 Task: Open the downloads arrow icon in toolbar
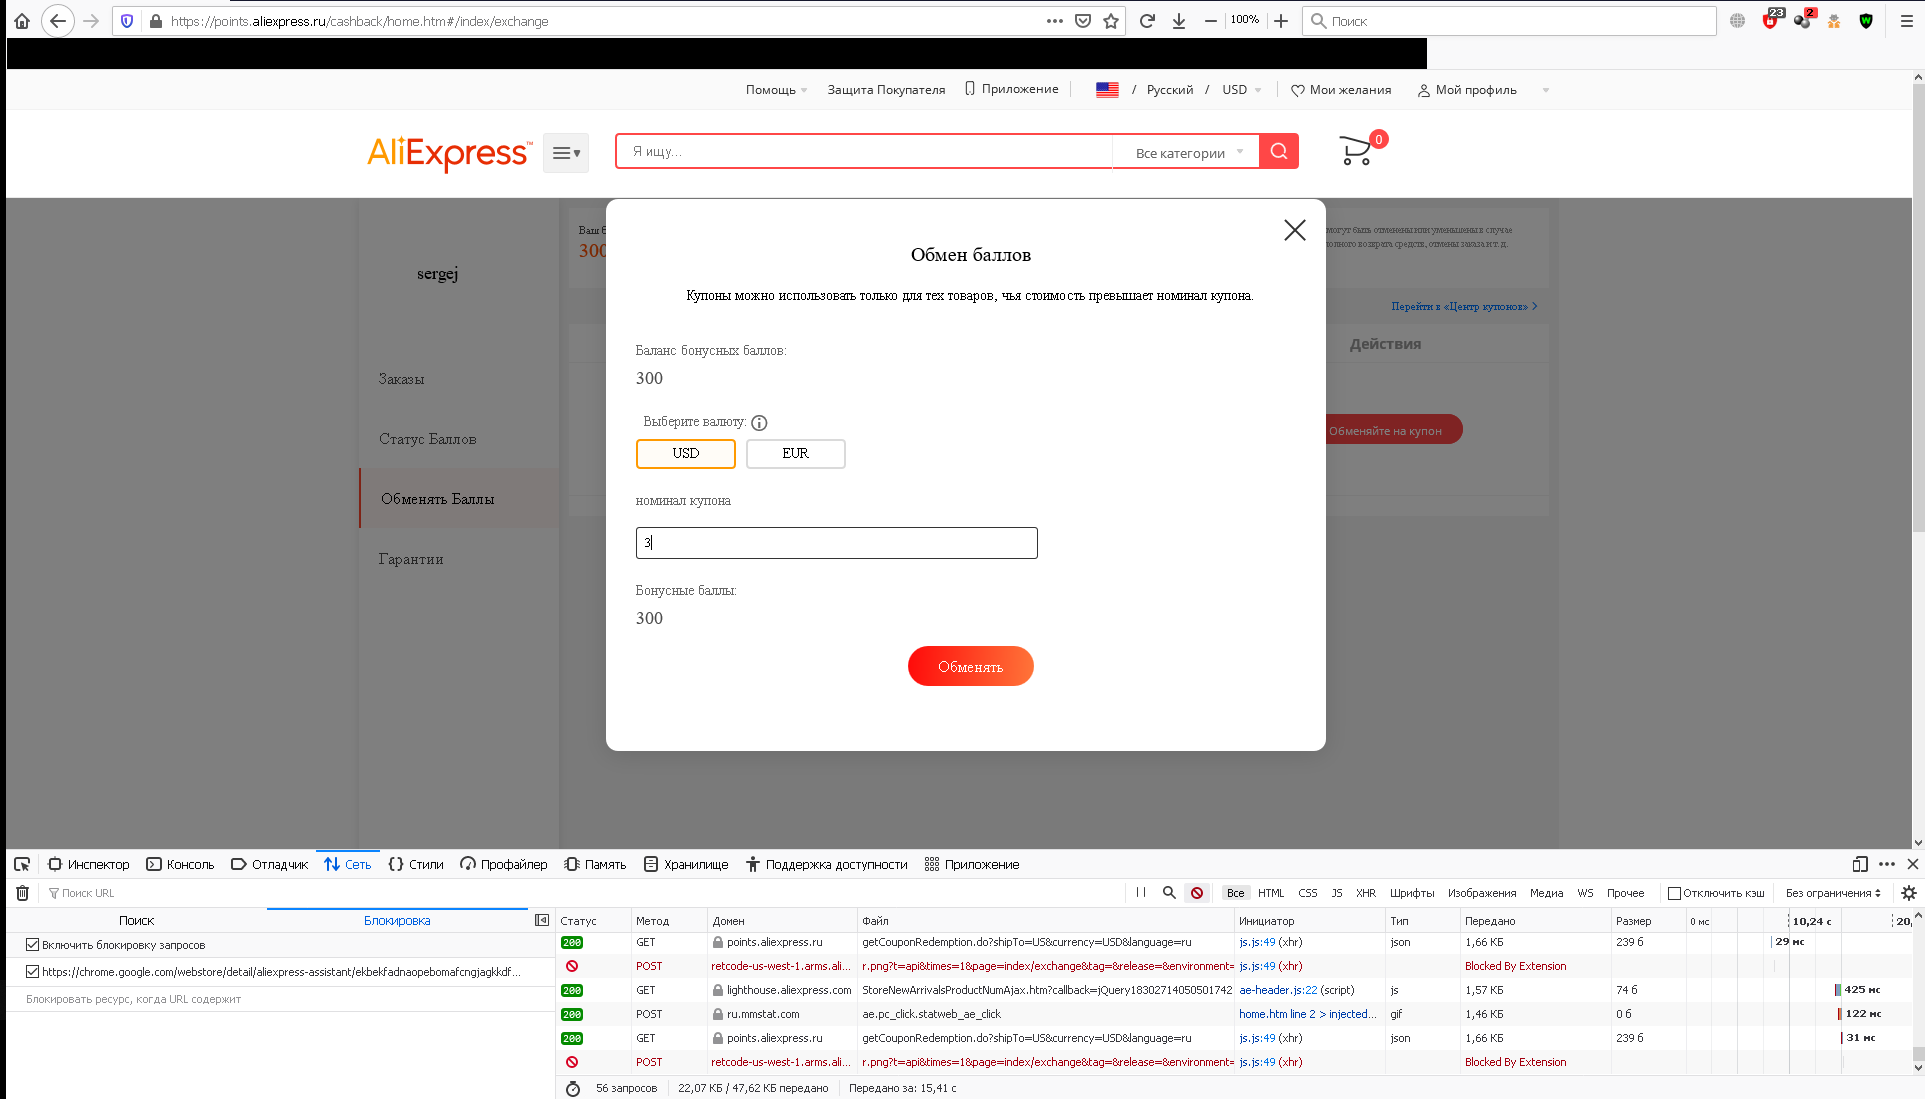(x=1179, y=21)
